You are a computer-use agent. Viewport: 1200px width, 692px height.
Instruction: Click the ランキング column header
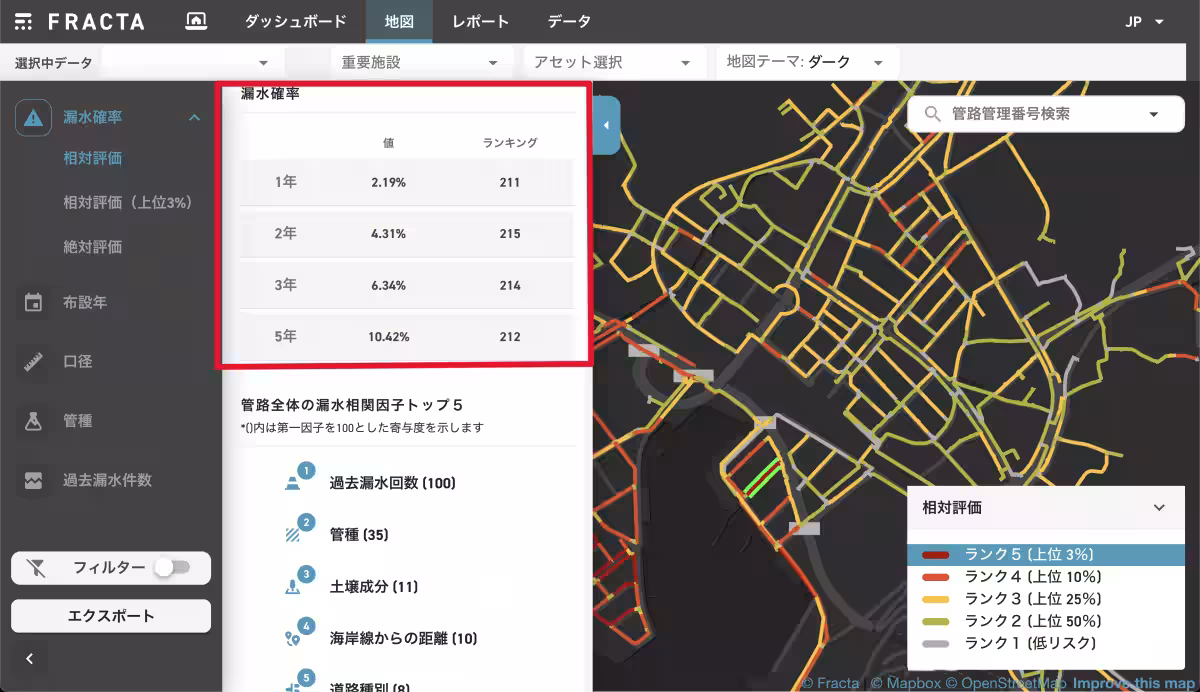coord(510,143)
